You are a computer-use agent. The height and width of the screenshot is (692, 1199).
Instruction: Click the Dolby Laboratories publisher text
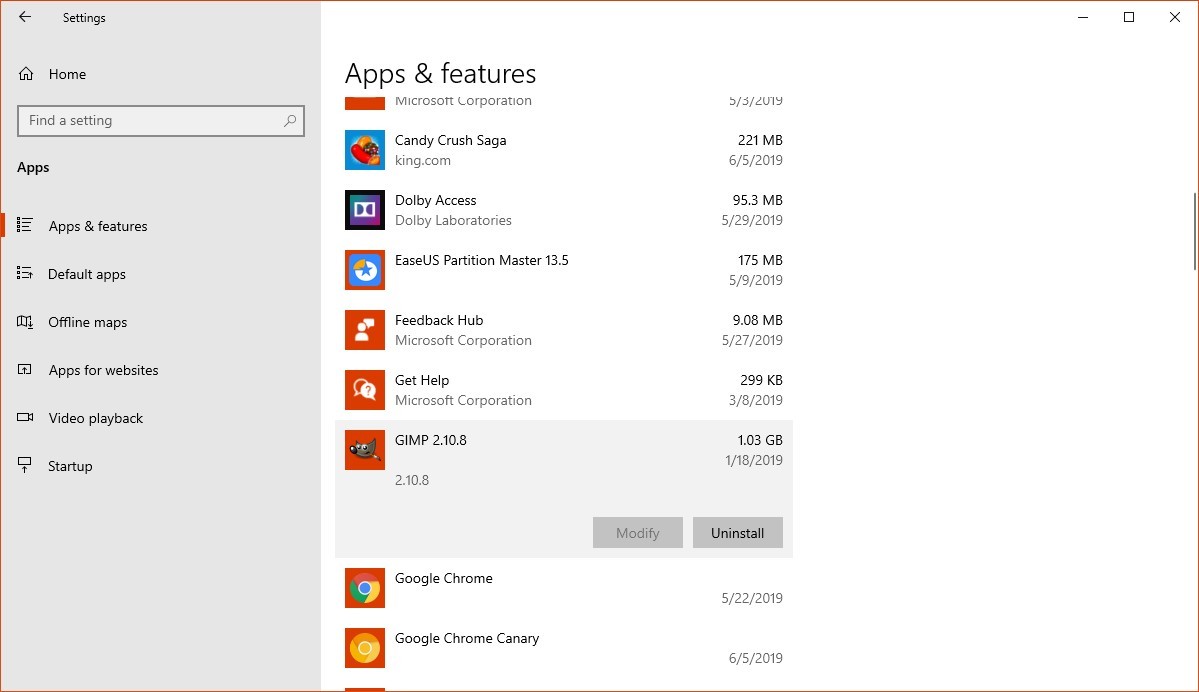453,220
